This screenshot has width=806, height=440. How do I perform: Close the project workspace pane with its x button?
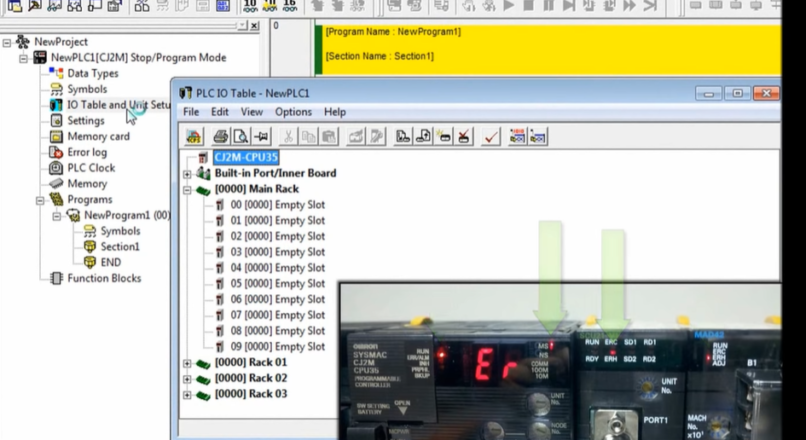254,26
